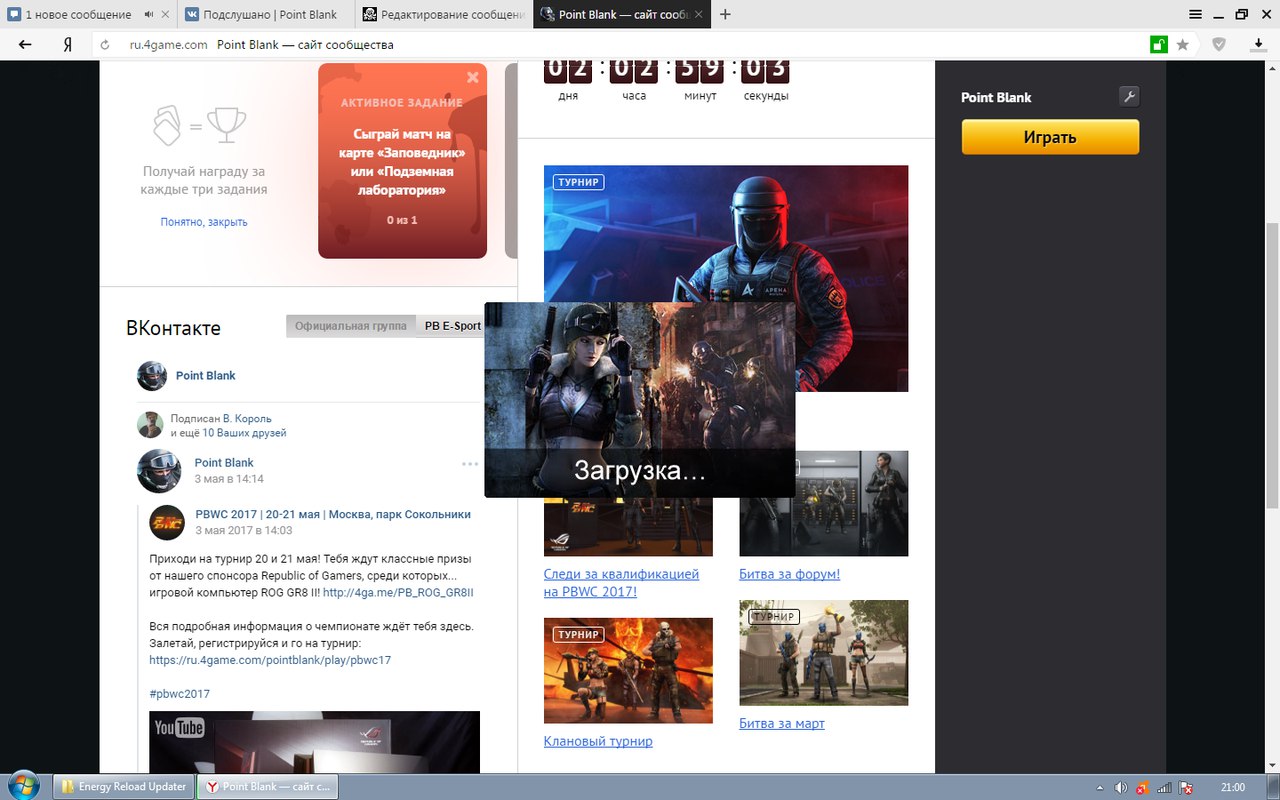Open post timestamp '3 мая в 14:14'
Viewport: 1280px width, 800px height.
tap(229, 479)
